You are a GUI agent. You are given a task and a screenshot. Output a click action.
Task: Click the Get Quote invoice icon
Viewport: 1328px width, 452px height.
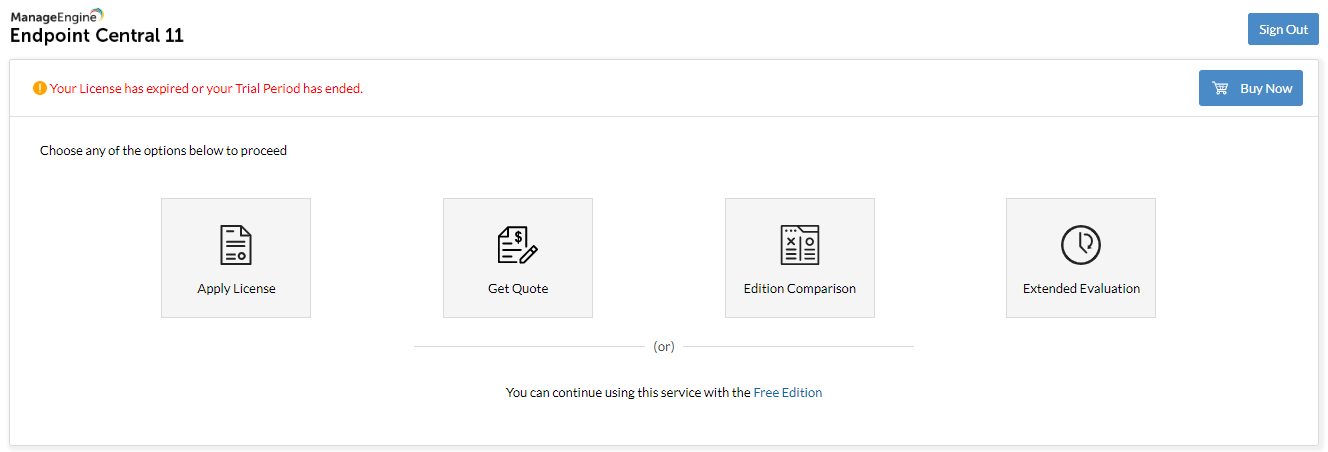(518, 245)
